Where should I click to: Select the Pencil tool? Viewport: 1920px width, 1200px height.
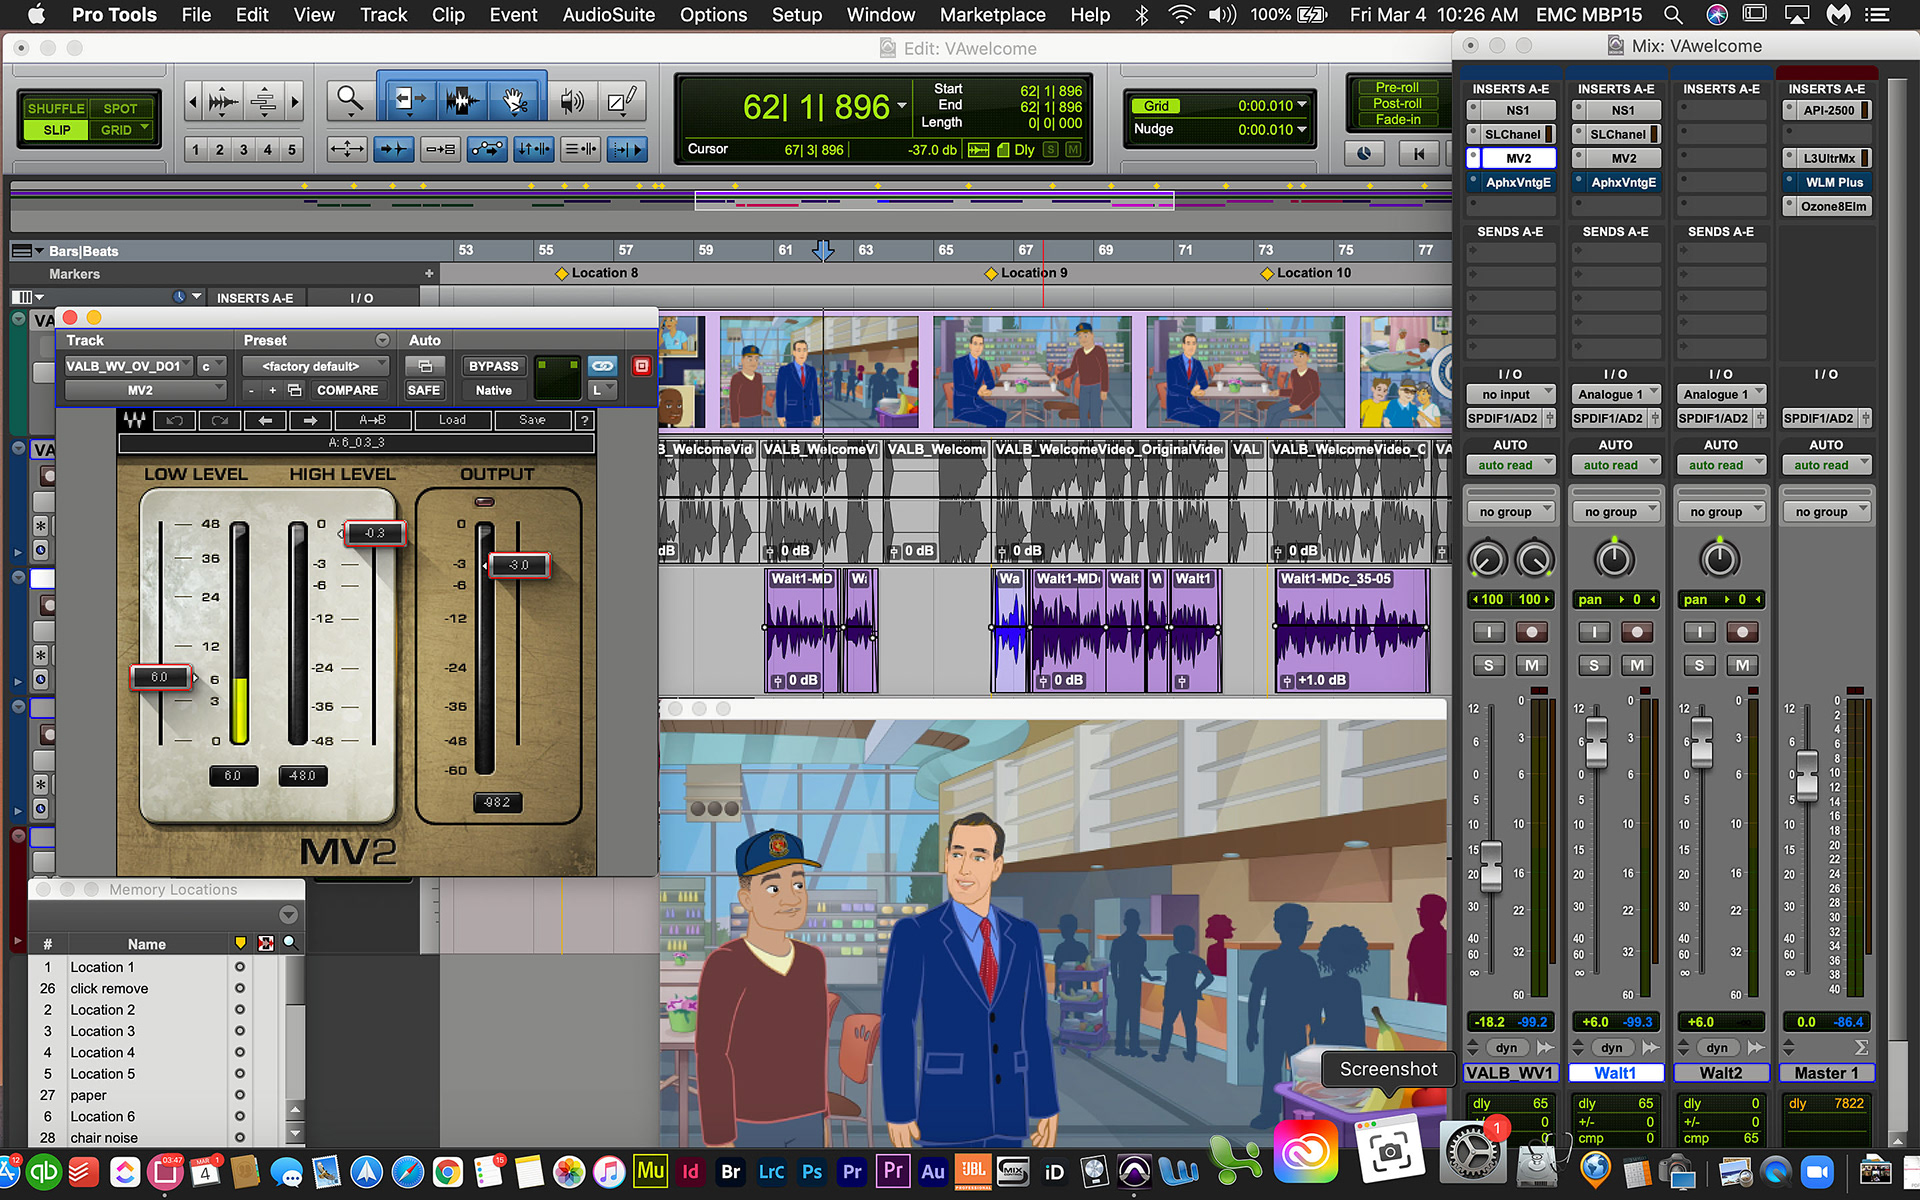coord(623,100)
